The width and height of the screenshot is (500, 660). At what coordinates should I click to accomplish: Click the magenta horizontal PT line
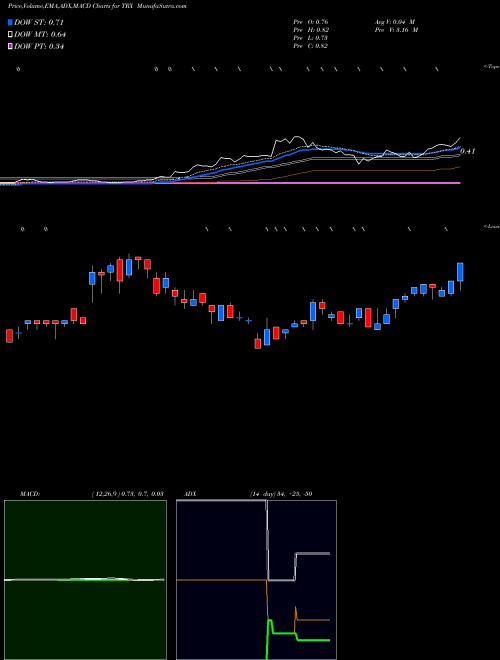pyautogui.click(x=230, y=183)
